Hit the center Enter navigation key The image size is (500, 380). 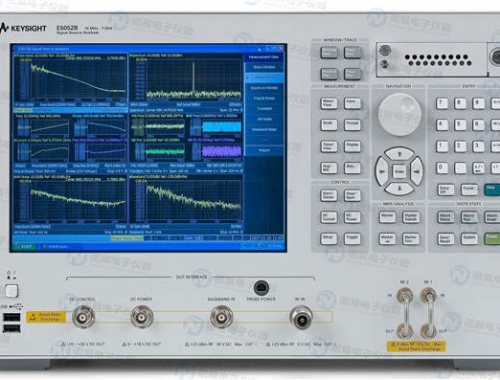pyautogui.click(x=400, y=171)
